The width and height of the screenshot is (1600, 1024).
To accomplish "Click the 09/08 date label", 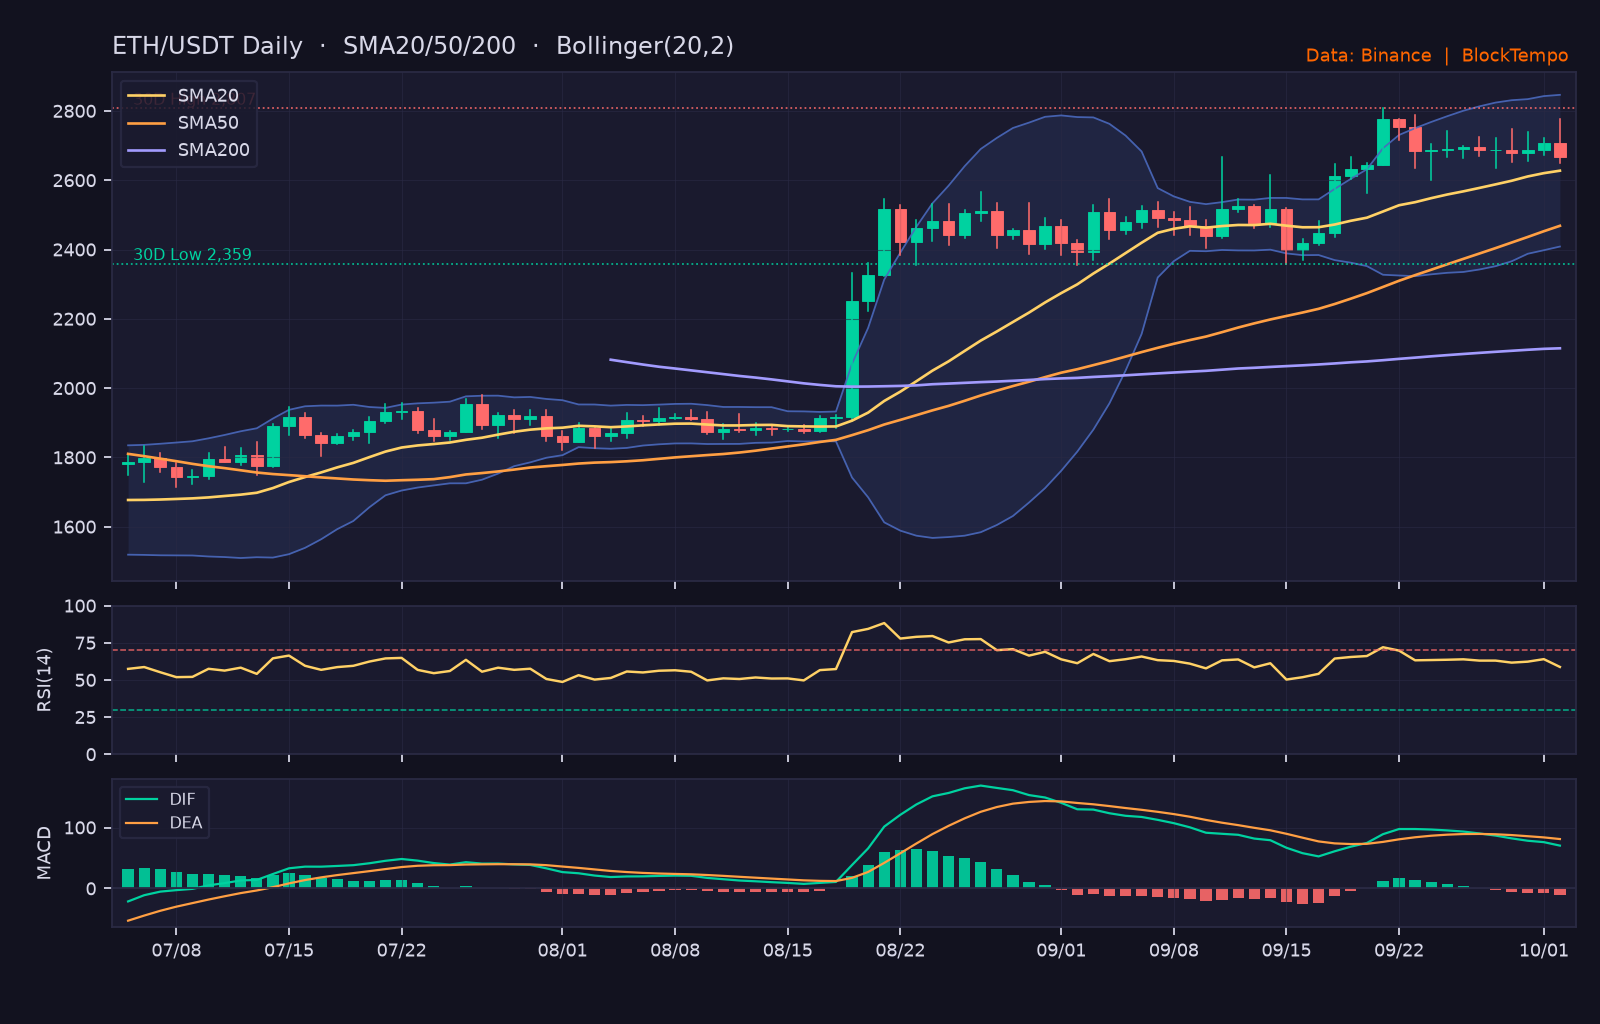I will (1174, 950).
